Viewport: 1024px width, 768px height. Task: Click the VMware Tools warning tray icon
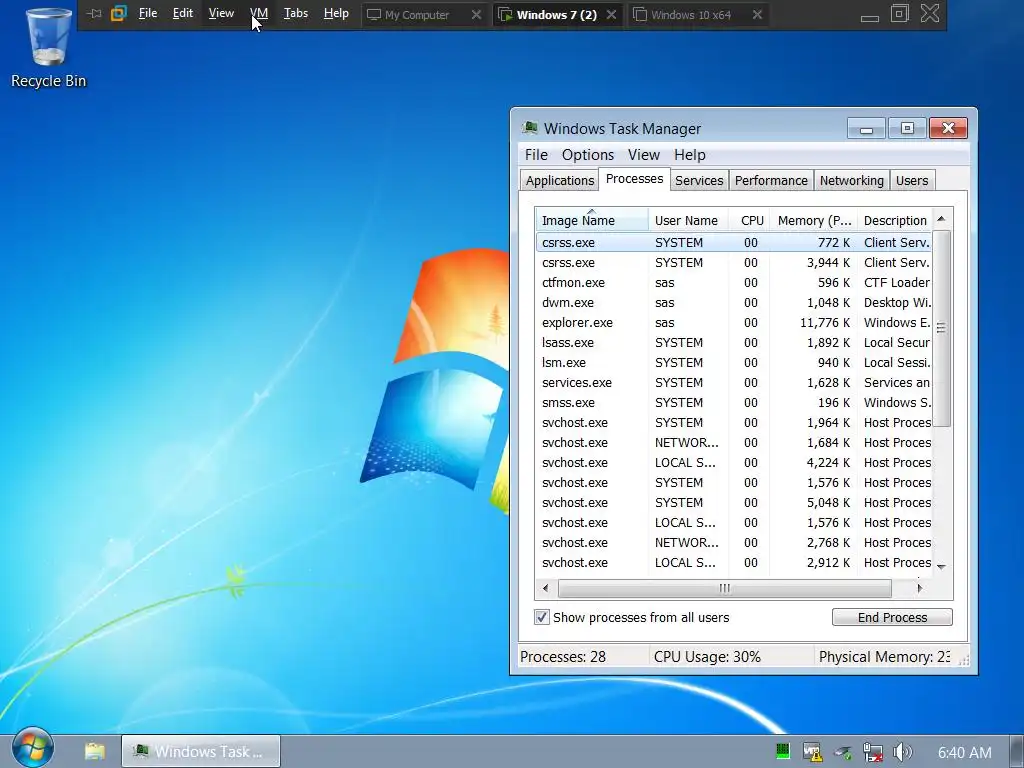[x=812, y=752]
